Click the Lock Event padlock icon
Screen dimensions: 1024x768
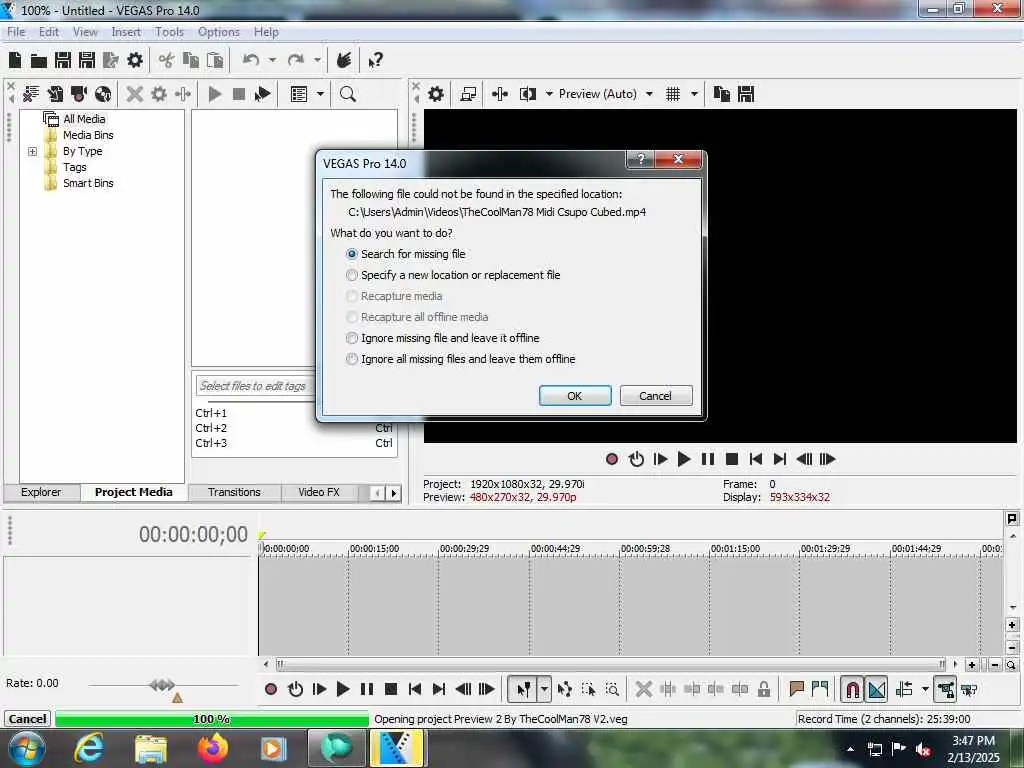click(763, 689)
